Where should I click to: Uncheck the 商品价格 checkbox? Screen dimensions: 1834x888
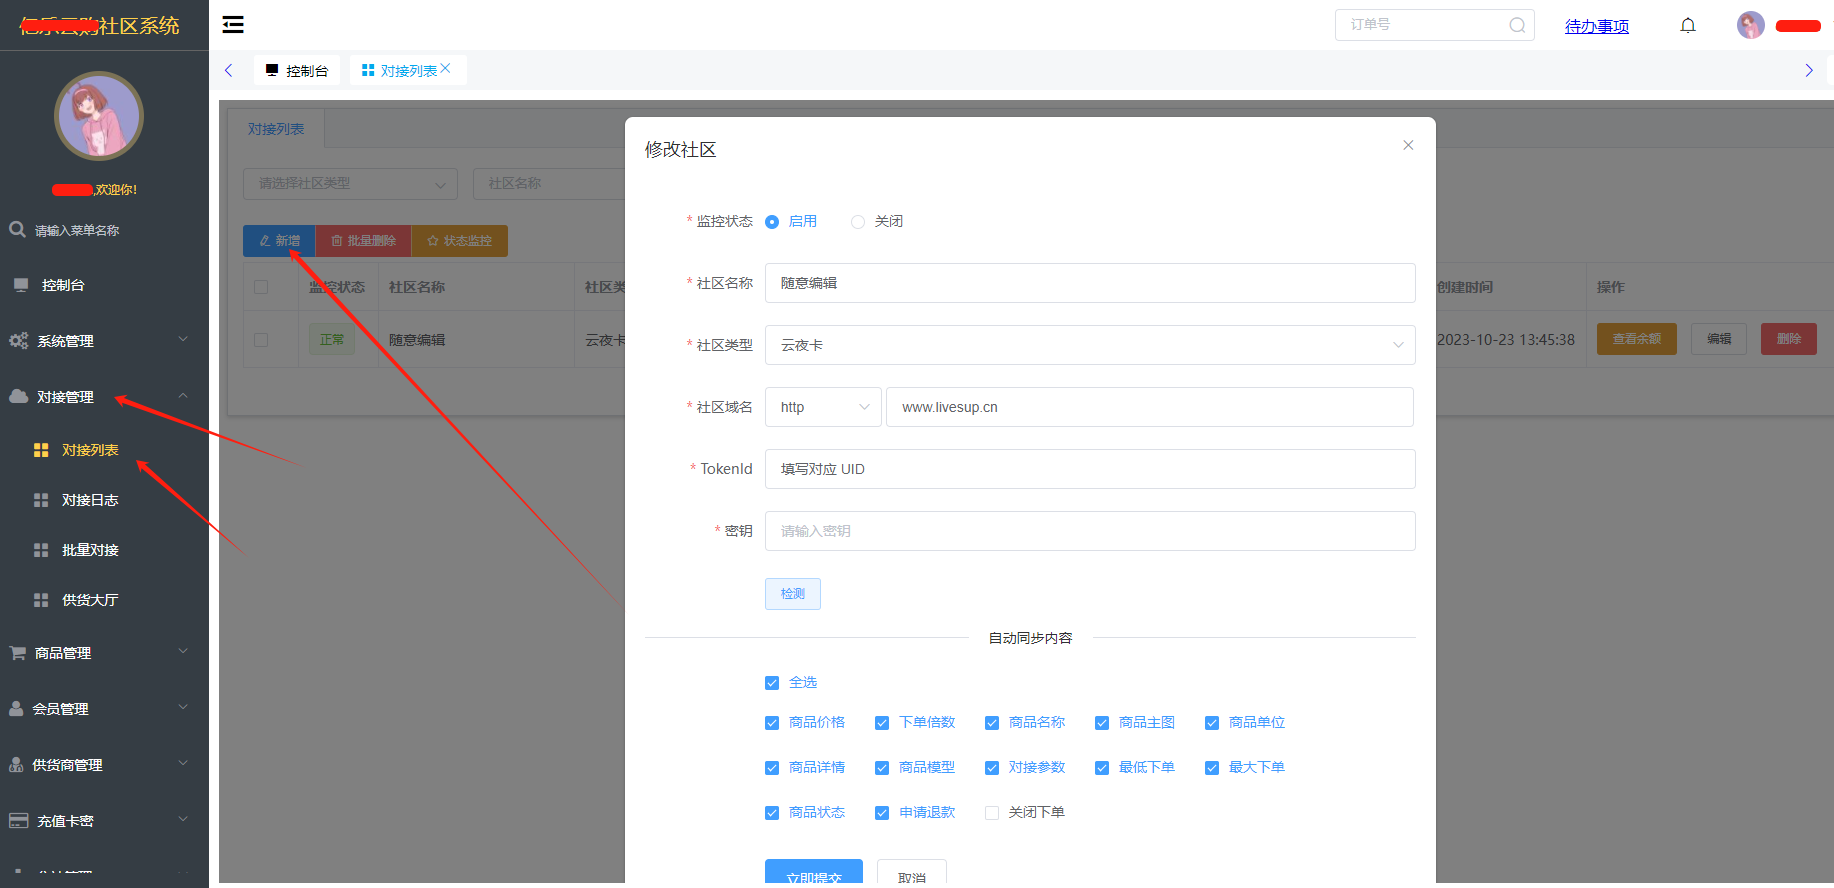(772, 723)
